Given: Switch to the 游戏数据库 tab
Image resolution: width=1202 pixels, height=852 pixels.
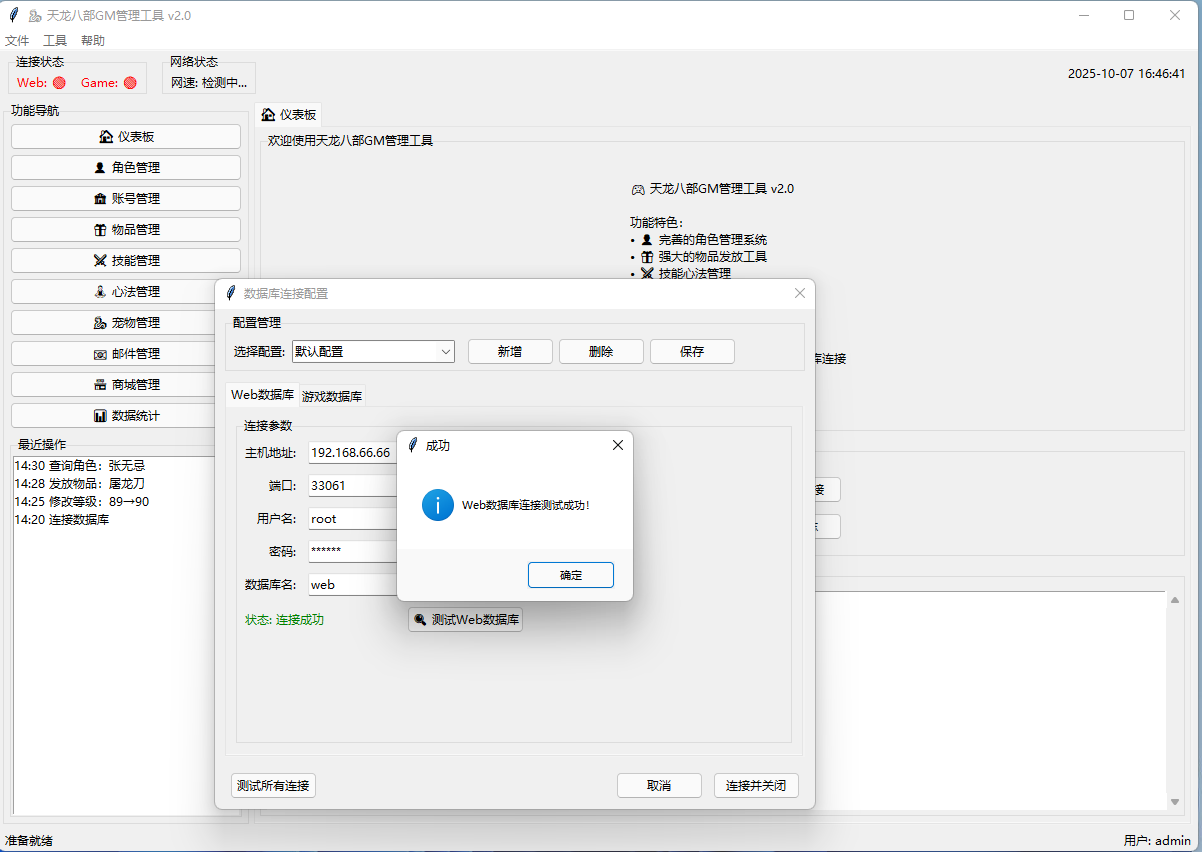Looking at the screenshot, I should pyautogui.click(x=333, y=396).
